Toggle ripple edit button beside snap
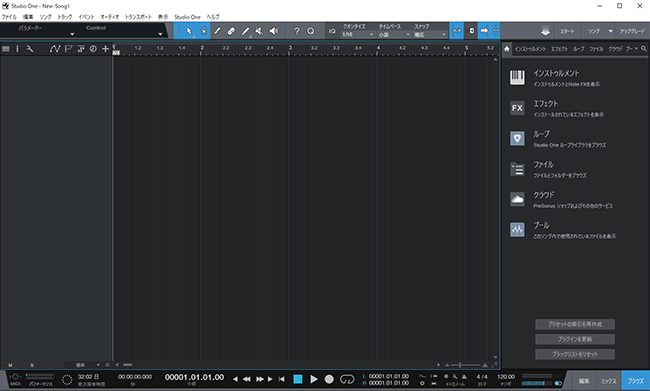 click(471, 31)
